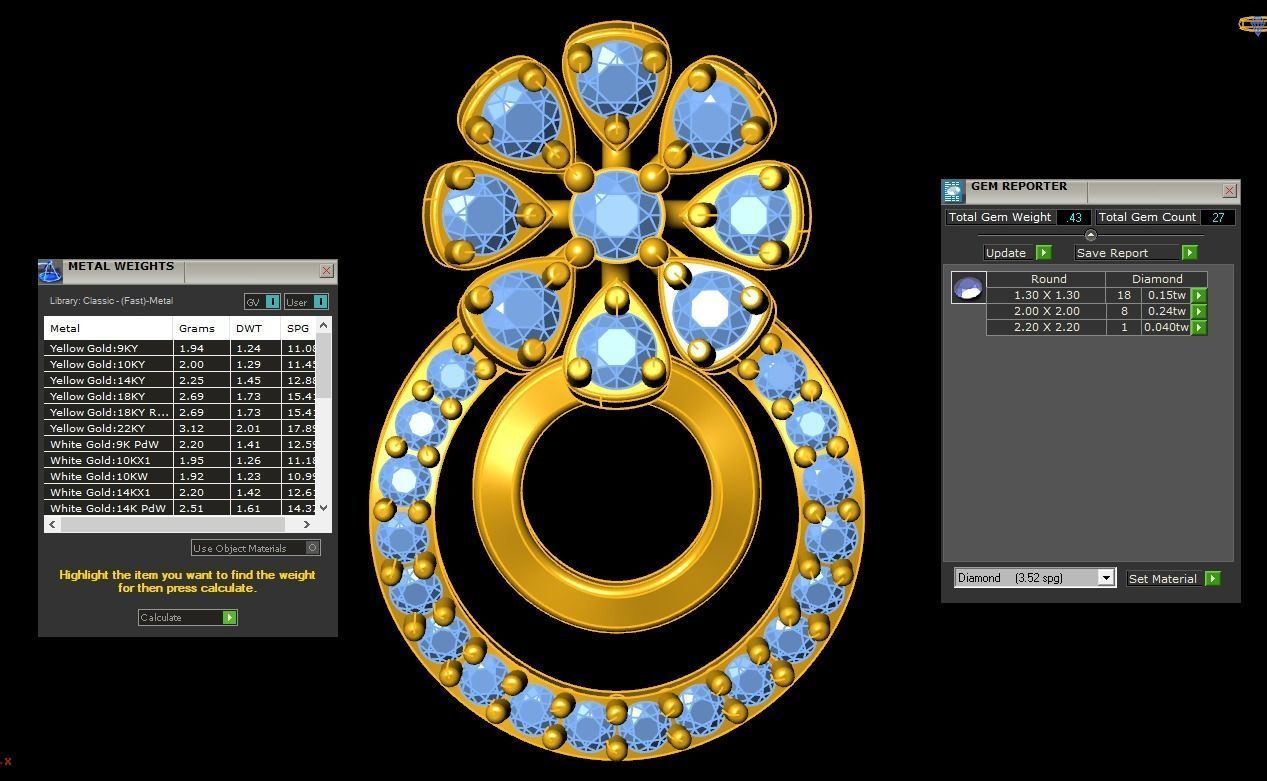Click the center round gem of the pendant

tap(616, 214)
